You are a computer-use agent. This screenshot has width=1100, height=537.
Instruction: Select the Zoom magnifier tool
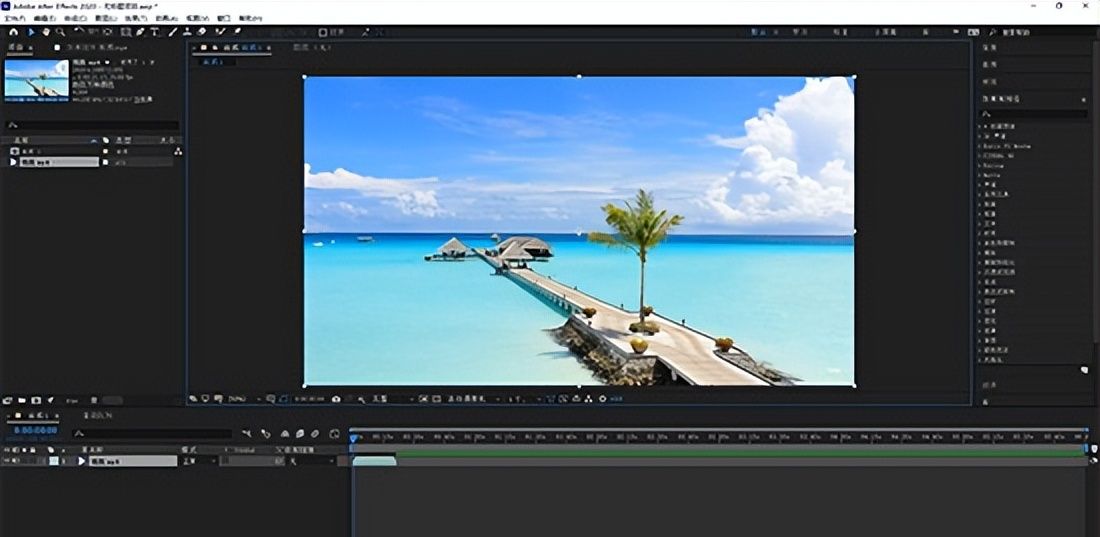coord(60,32)
